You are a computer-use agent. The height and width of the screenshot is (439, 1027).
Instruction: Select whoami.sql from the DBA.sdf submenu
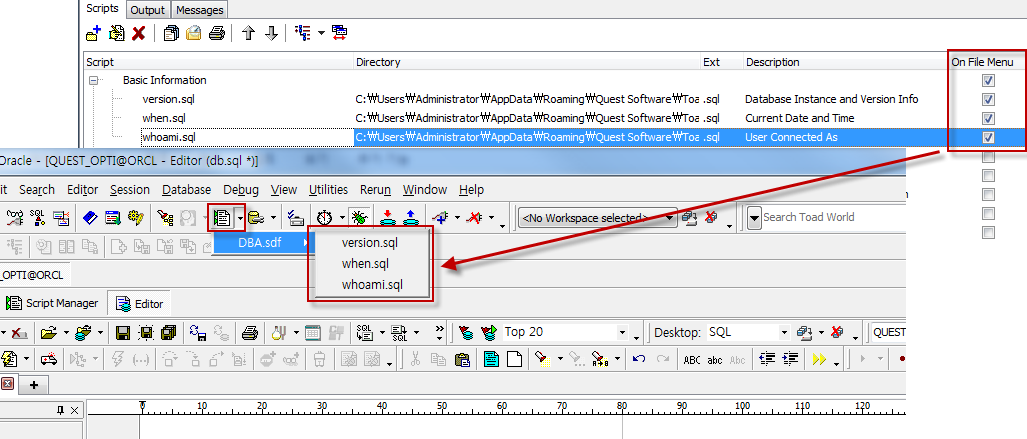[x=369, y=285]
